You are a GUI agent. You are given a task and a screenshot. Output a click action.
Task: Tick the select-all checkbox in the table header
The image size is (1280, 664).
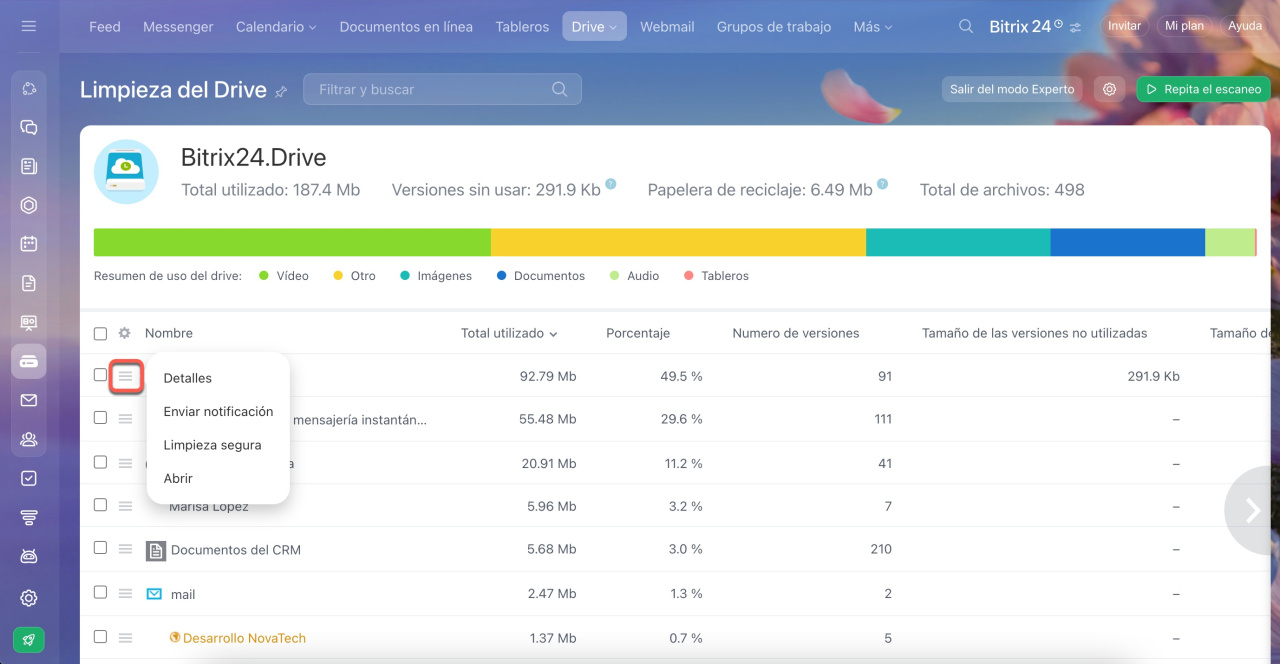[100, 333]
